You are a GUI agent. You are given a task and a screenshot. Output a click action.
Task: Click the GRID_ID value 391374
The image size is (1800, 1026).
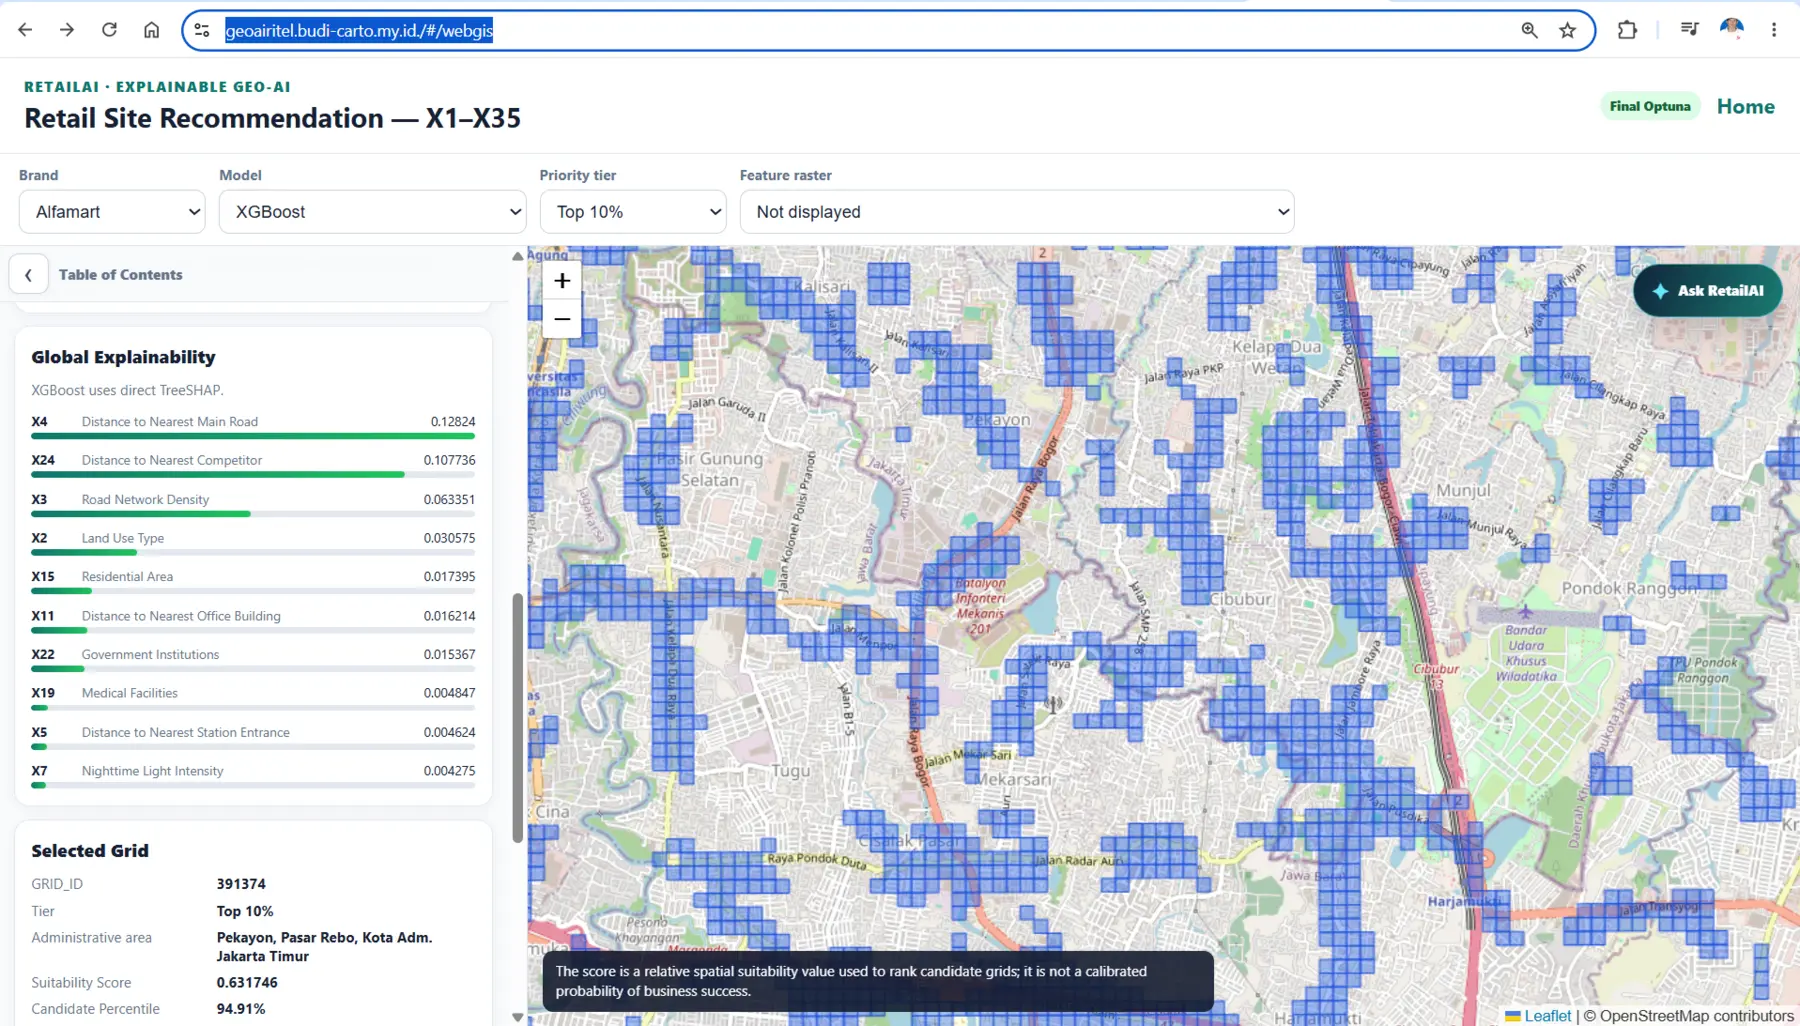(241, 884)
